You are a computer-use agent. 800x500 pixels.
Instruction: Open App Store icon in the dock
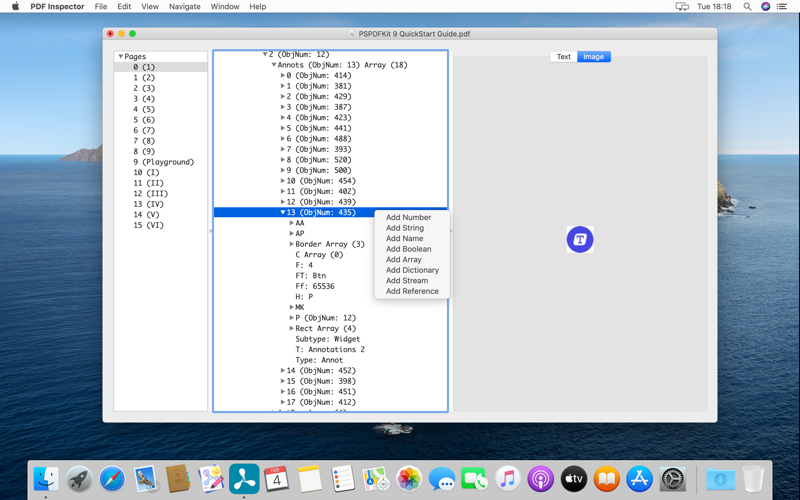click(639, 479)
